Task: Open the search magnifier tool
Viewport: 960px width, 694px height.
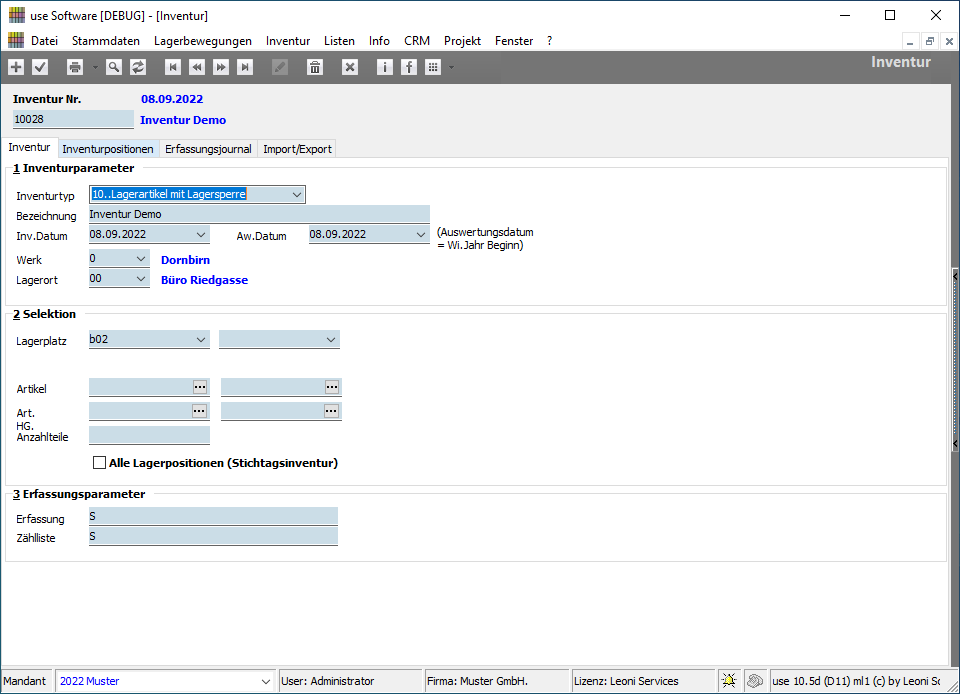Action: pyautogui.click(x=113, y=67)
